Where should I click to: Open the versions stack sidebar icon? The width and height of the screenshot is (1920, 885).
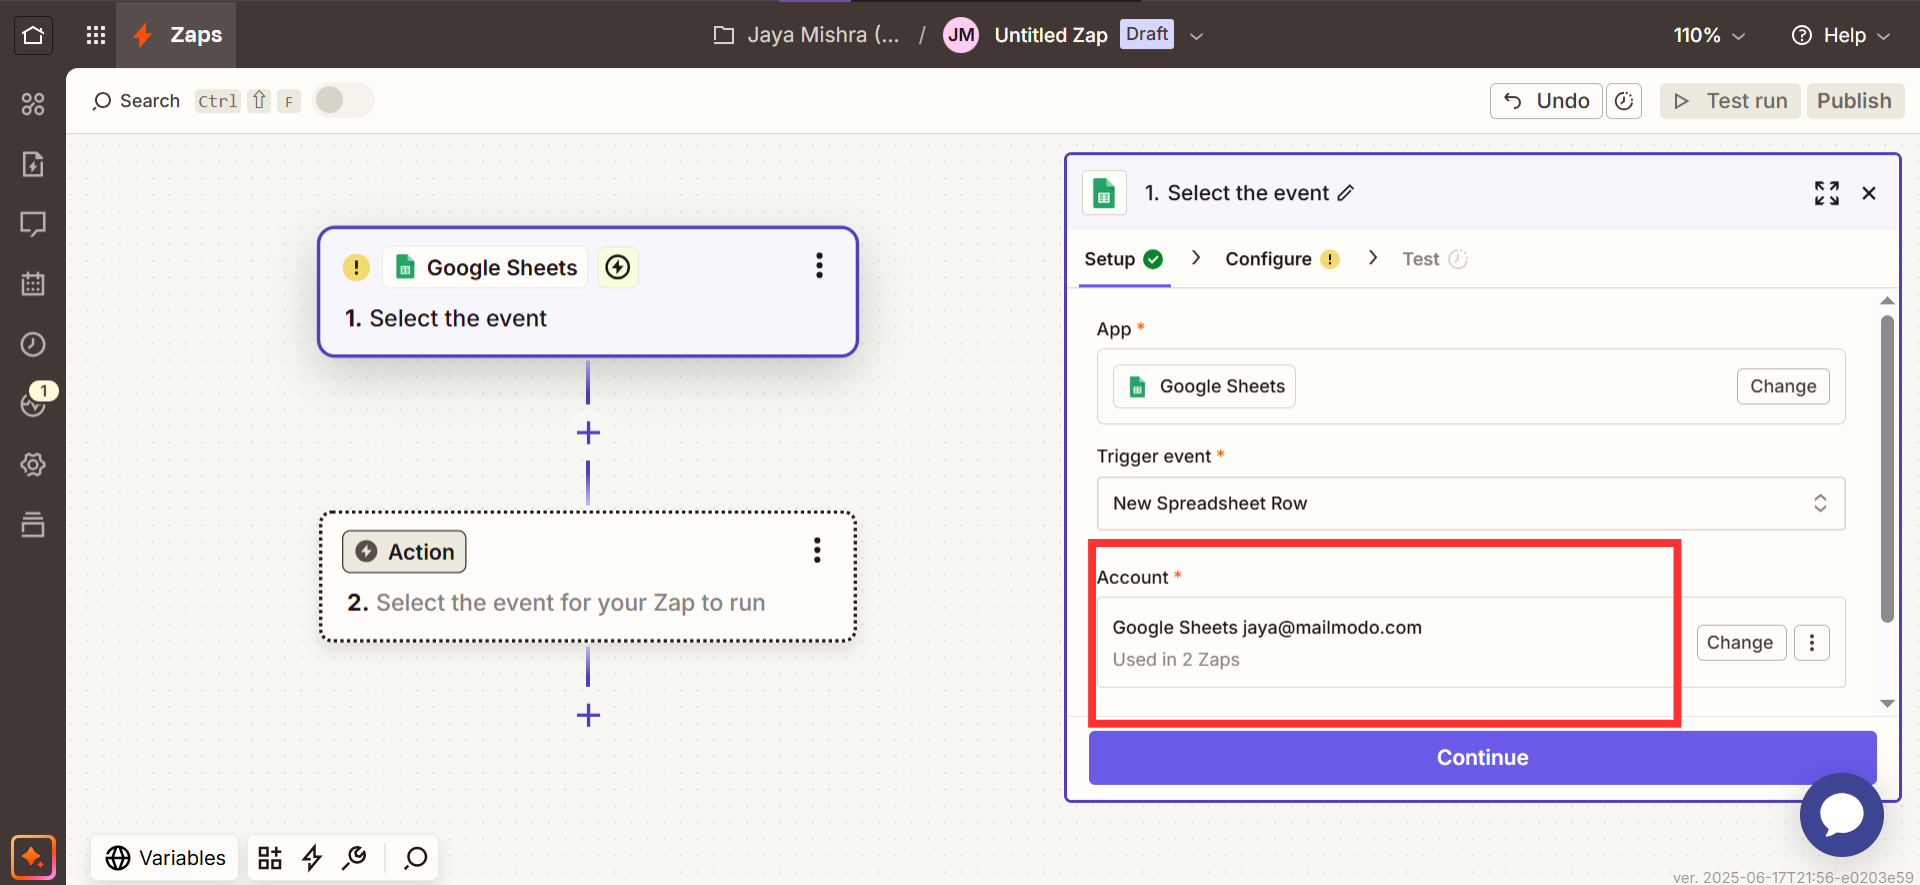tap(33, 524)
